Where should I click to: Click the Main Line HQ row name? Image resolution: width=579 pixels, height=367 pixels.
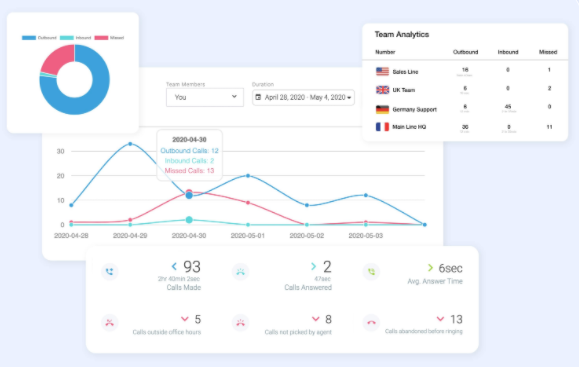409,127
